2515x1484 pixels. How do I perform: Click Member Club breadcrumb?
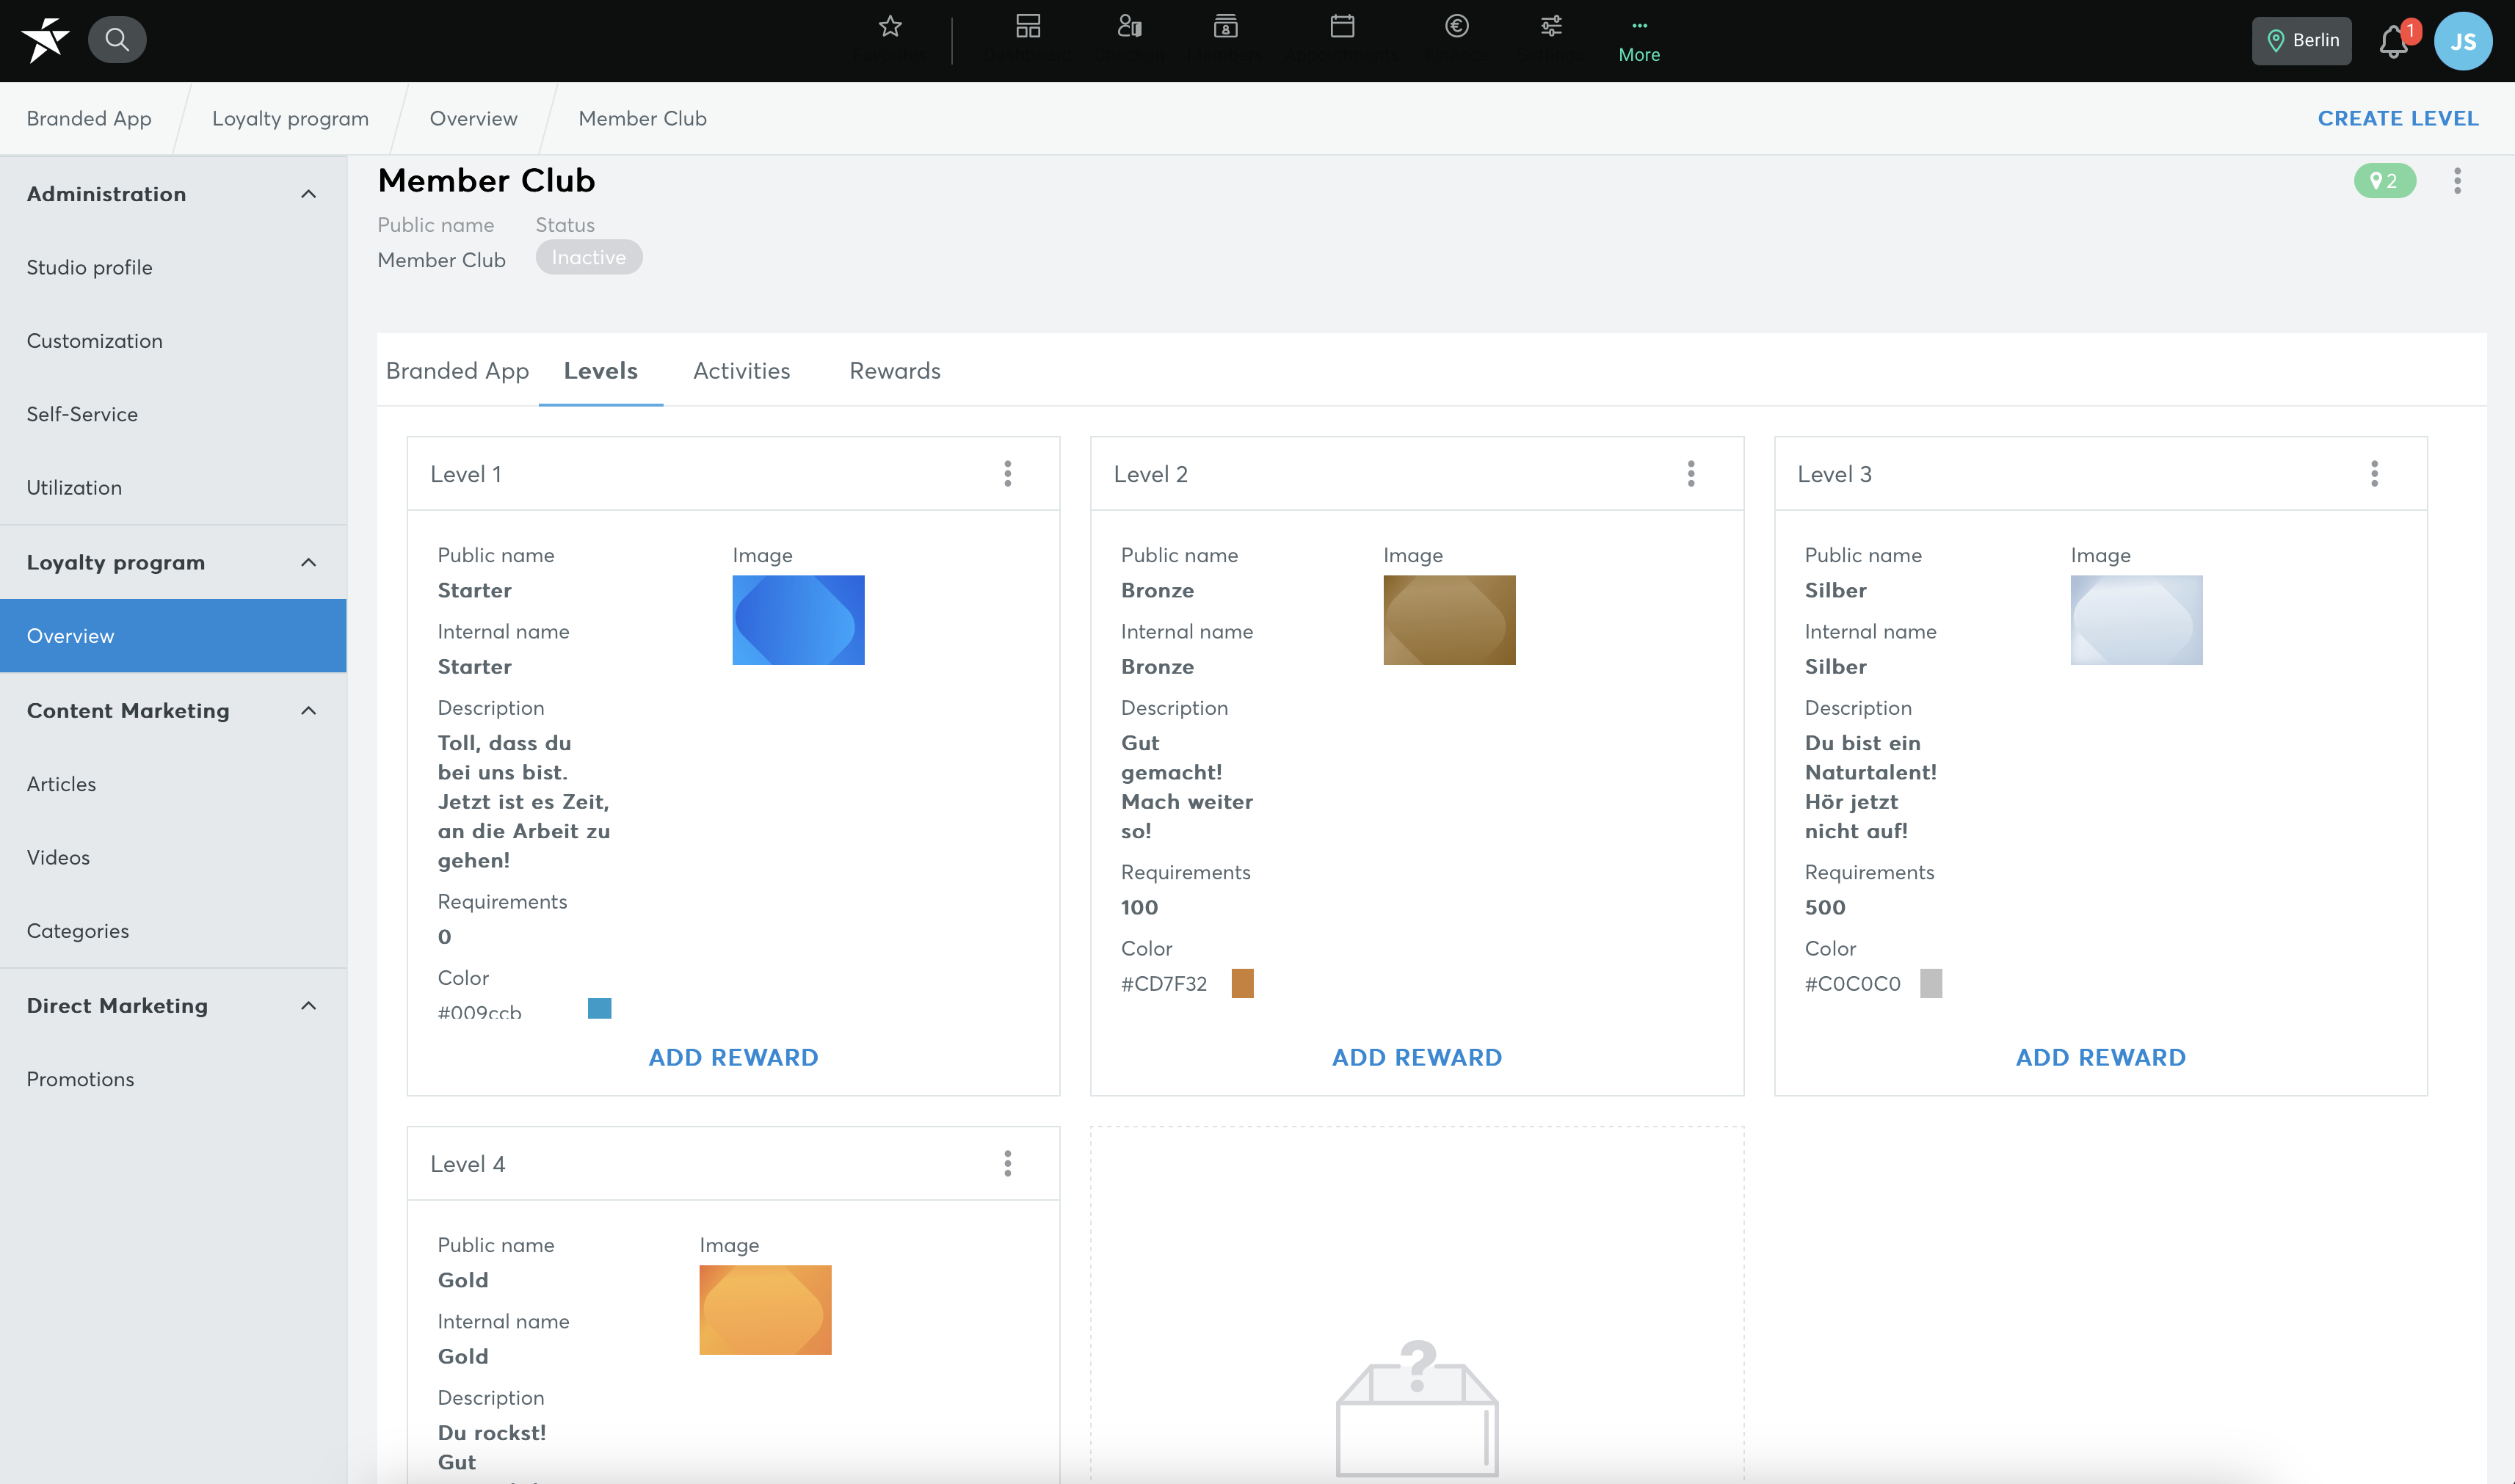coord(642,118)
